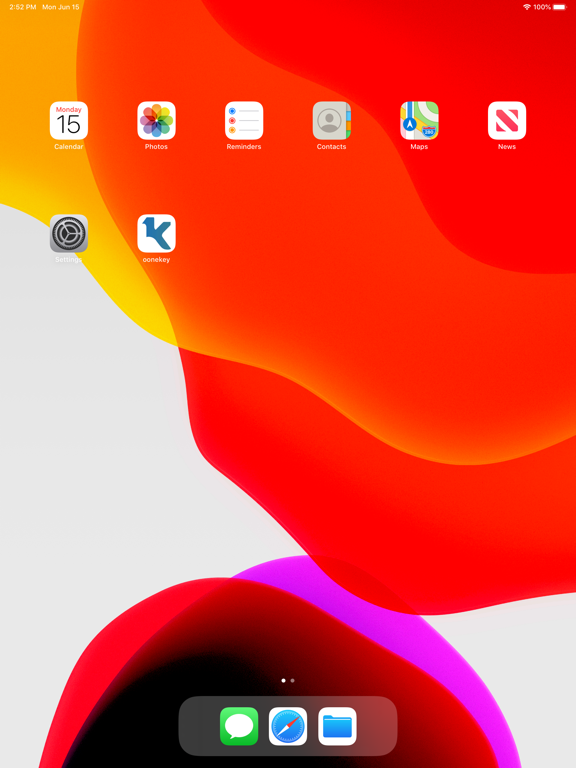Tap the Wi-Fi status icon
576x768 pixels.
click(527, 7)
